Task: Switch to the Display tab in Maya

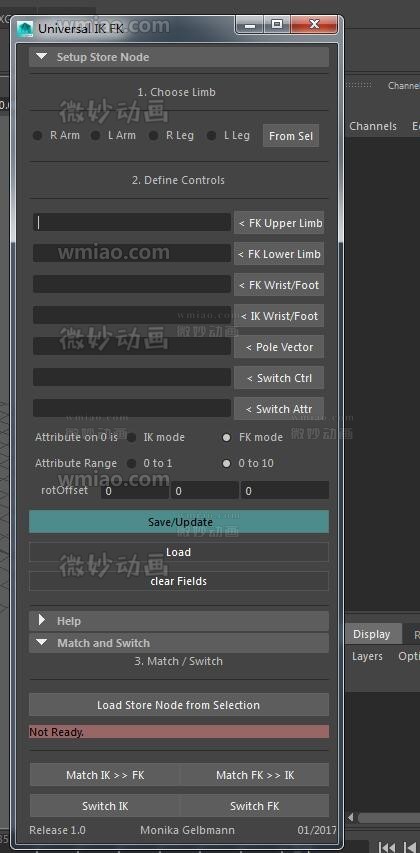Action: [x=372, y=634]
